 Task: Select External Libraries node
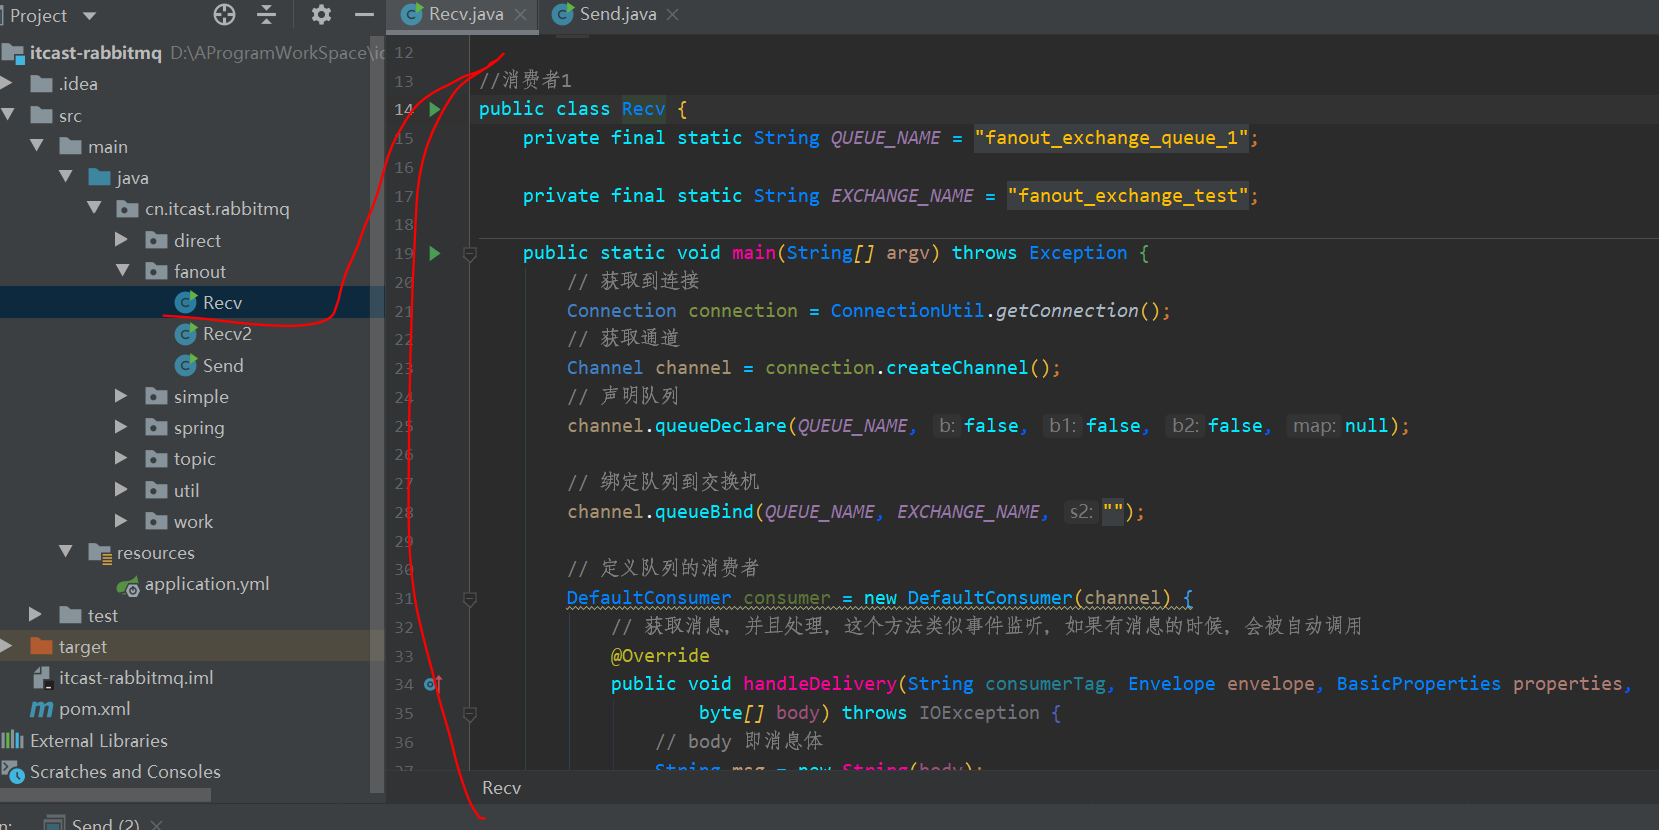point(99,741)
